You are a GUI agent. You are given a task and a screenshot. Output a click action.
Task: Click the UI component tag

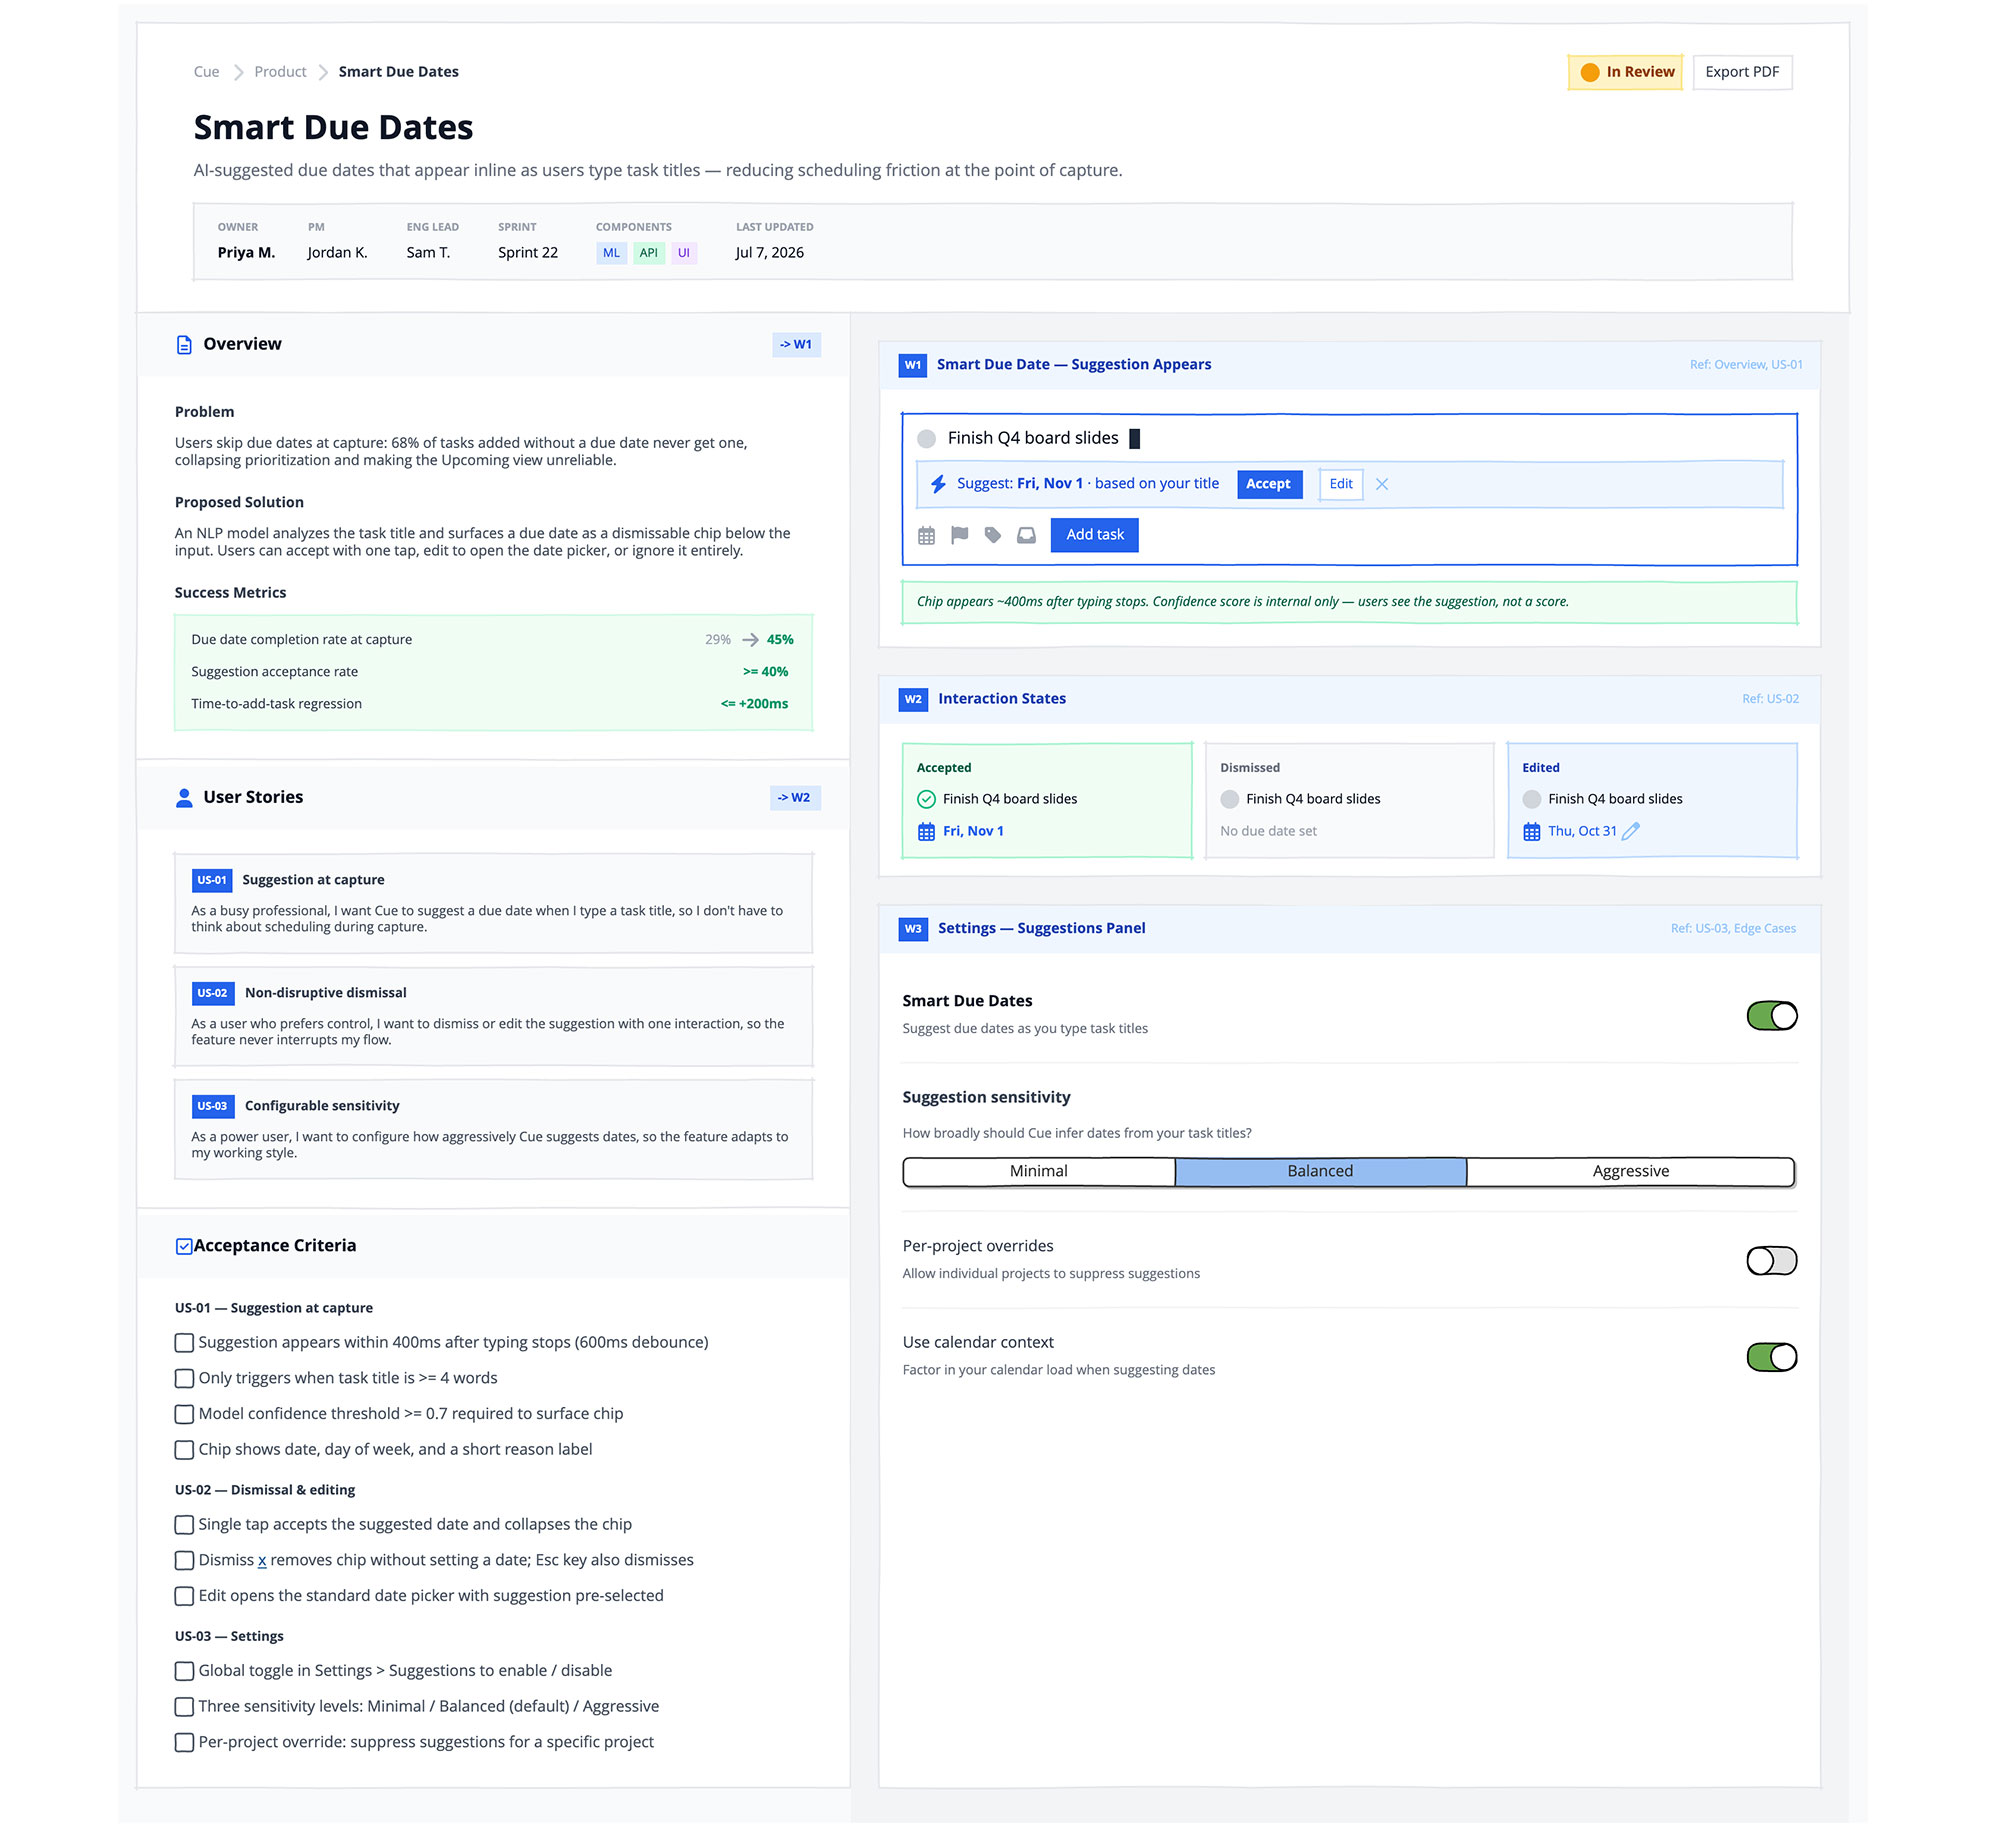point(684,253)
